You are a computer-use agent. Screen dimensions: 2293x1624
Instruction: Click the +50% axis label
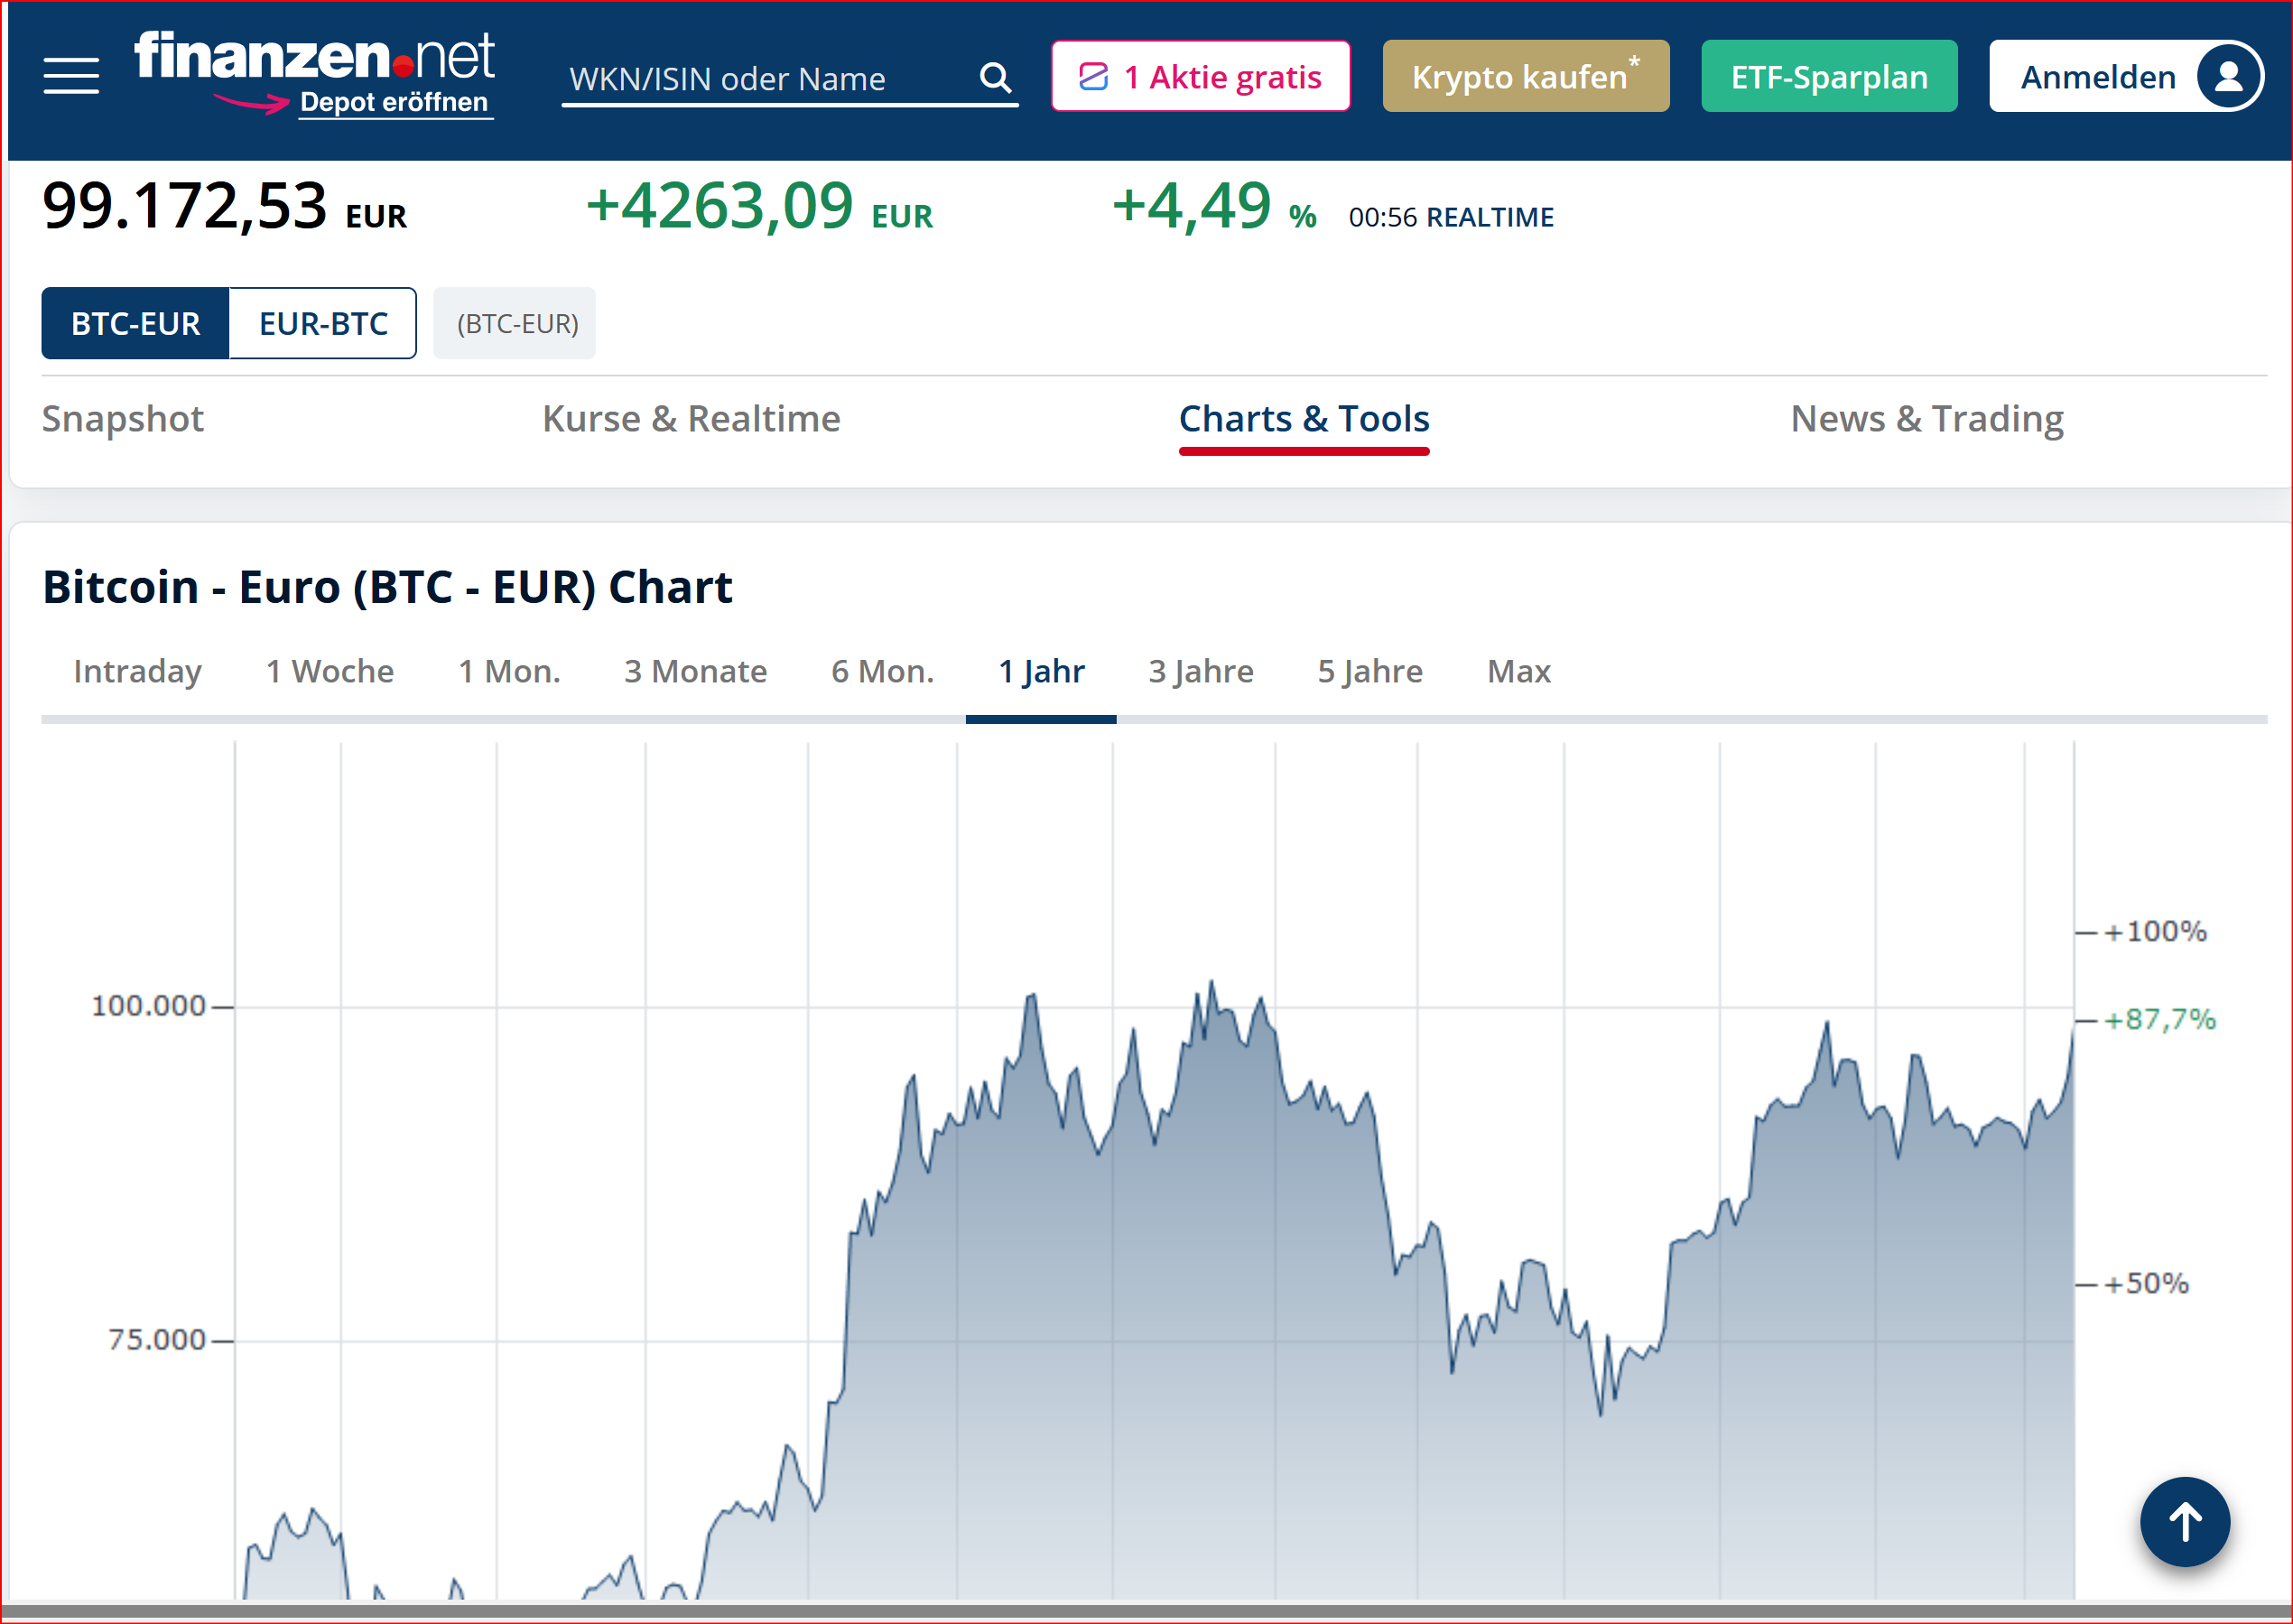coord(2146,1284)
